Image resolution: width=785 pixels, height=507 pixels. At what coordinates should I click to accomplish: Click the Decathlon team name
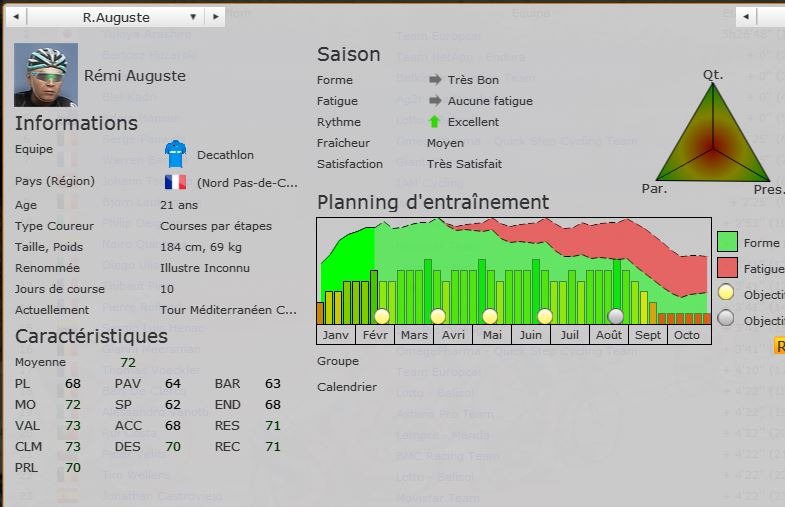click(225, 155)
